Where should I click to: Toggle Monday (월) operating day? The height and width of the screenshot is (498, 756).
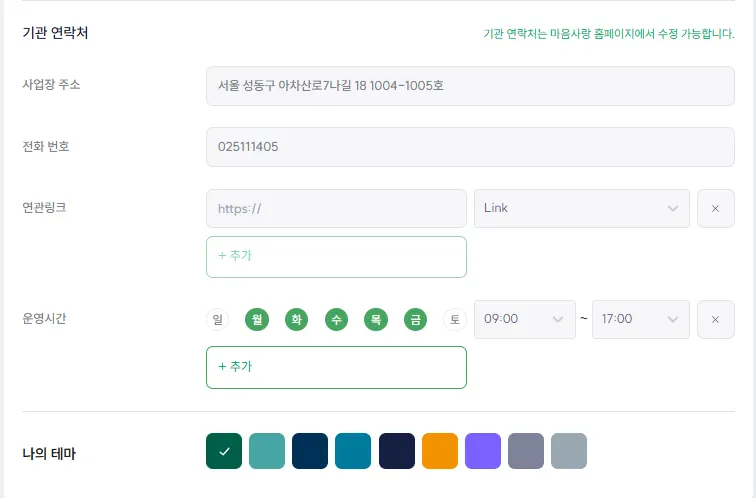(x=257, y=320)
